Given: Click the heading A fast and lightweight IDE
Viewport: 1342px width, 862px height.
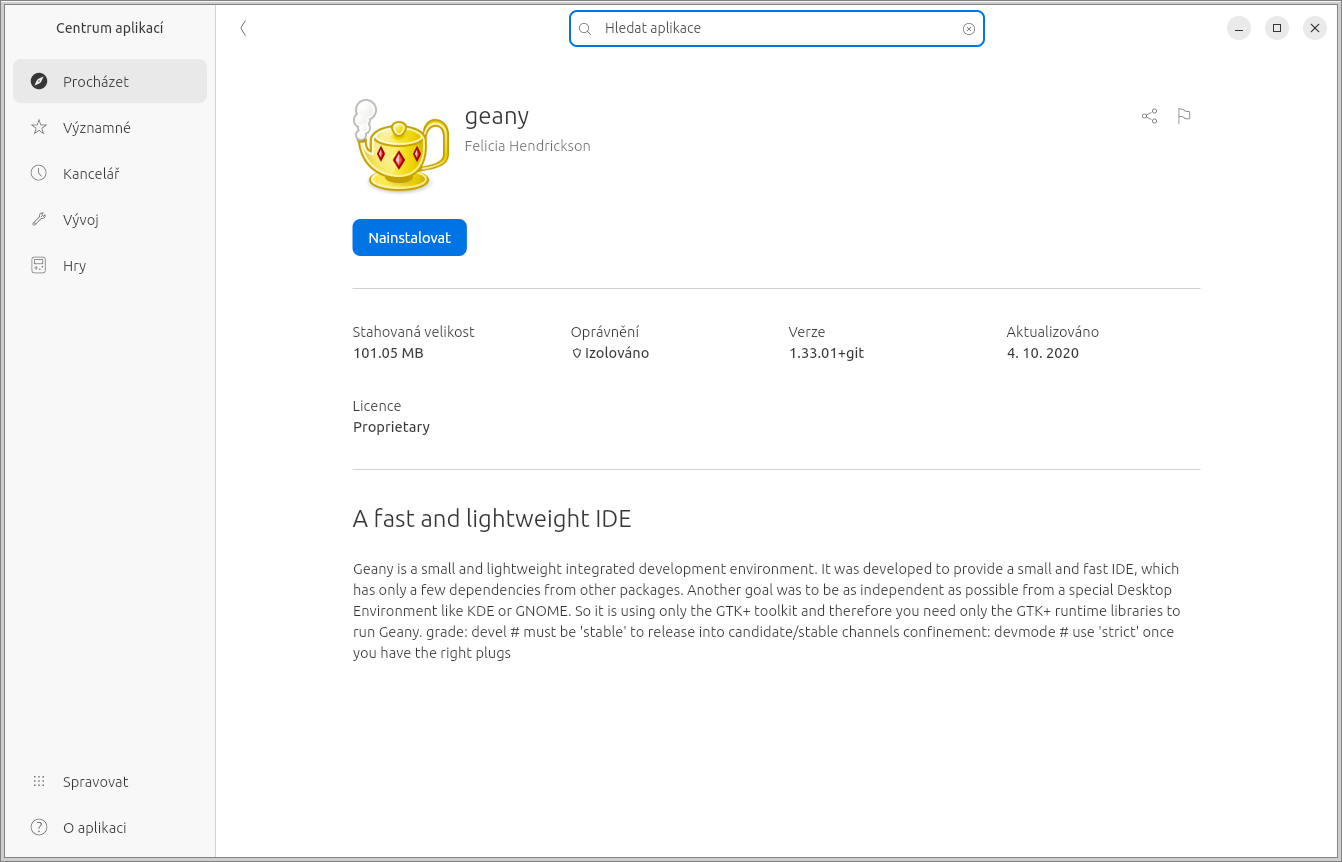Looking at the screenshot, I should 492,519.
